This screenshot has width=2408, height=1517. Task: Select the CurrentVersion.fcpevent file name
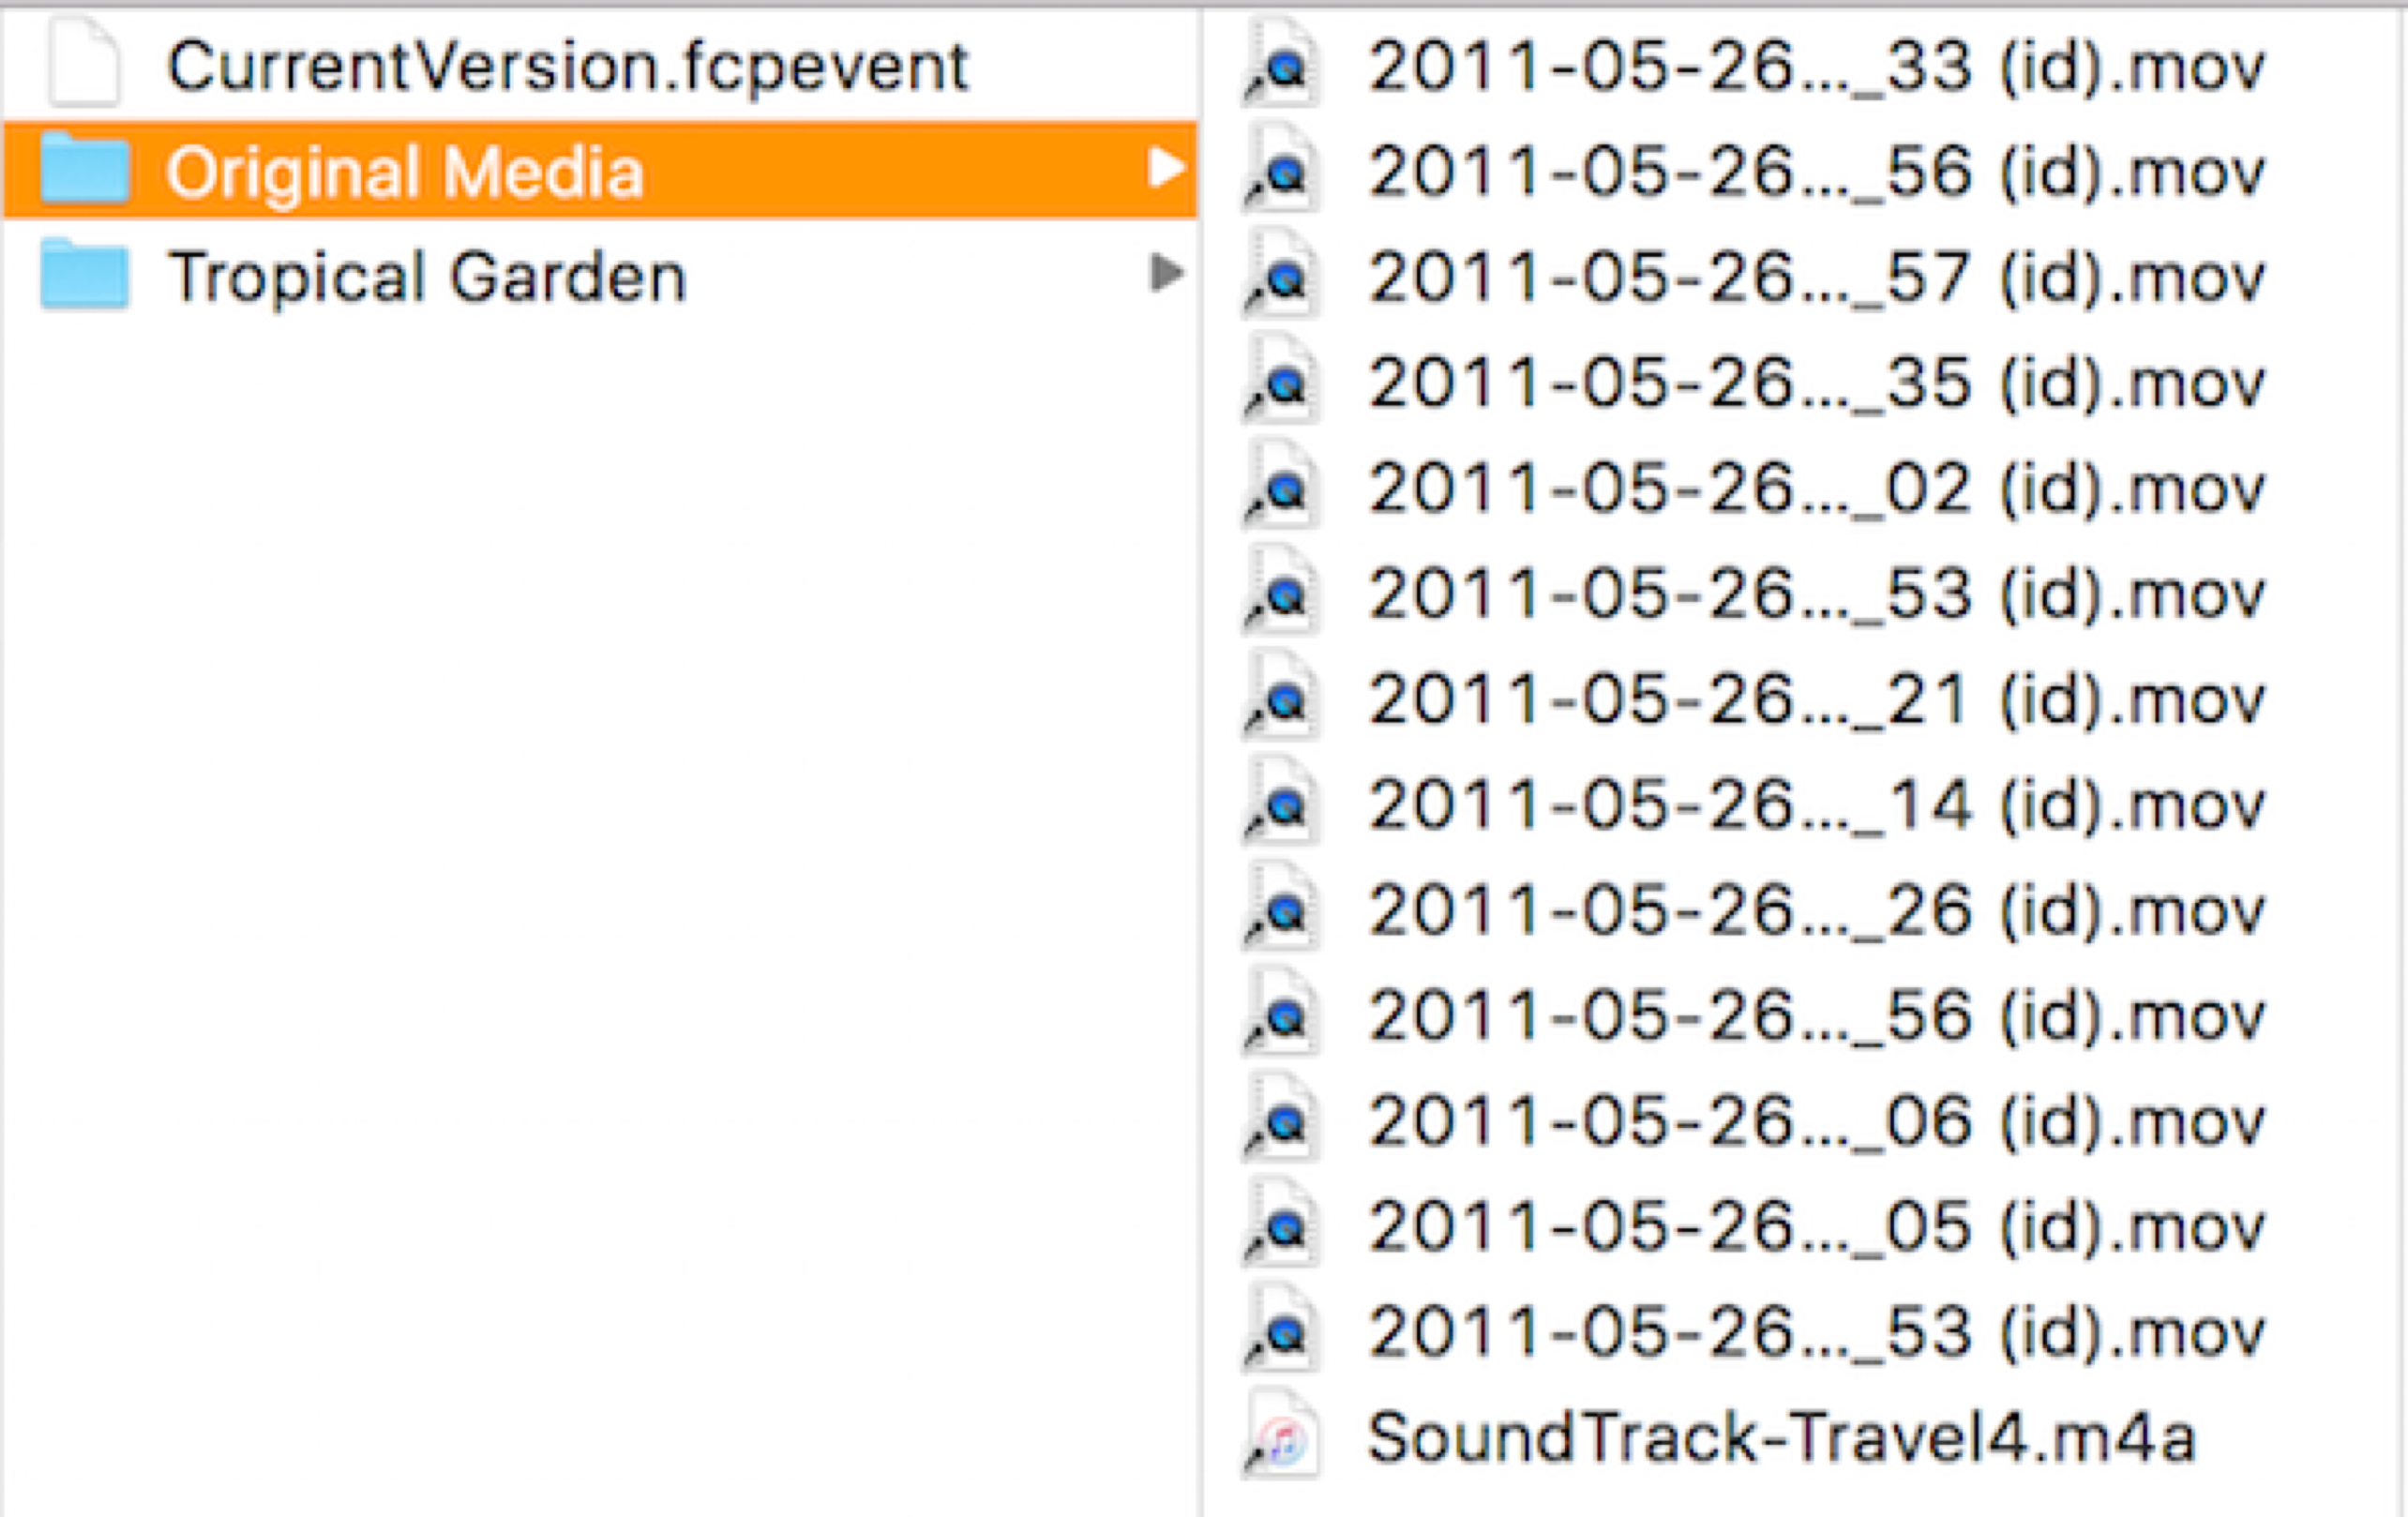567,67
